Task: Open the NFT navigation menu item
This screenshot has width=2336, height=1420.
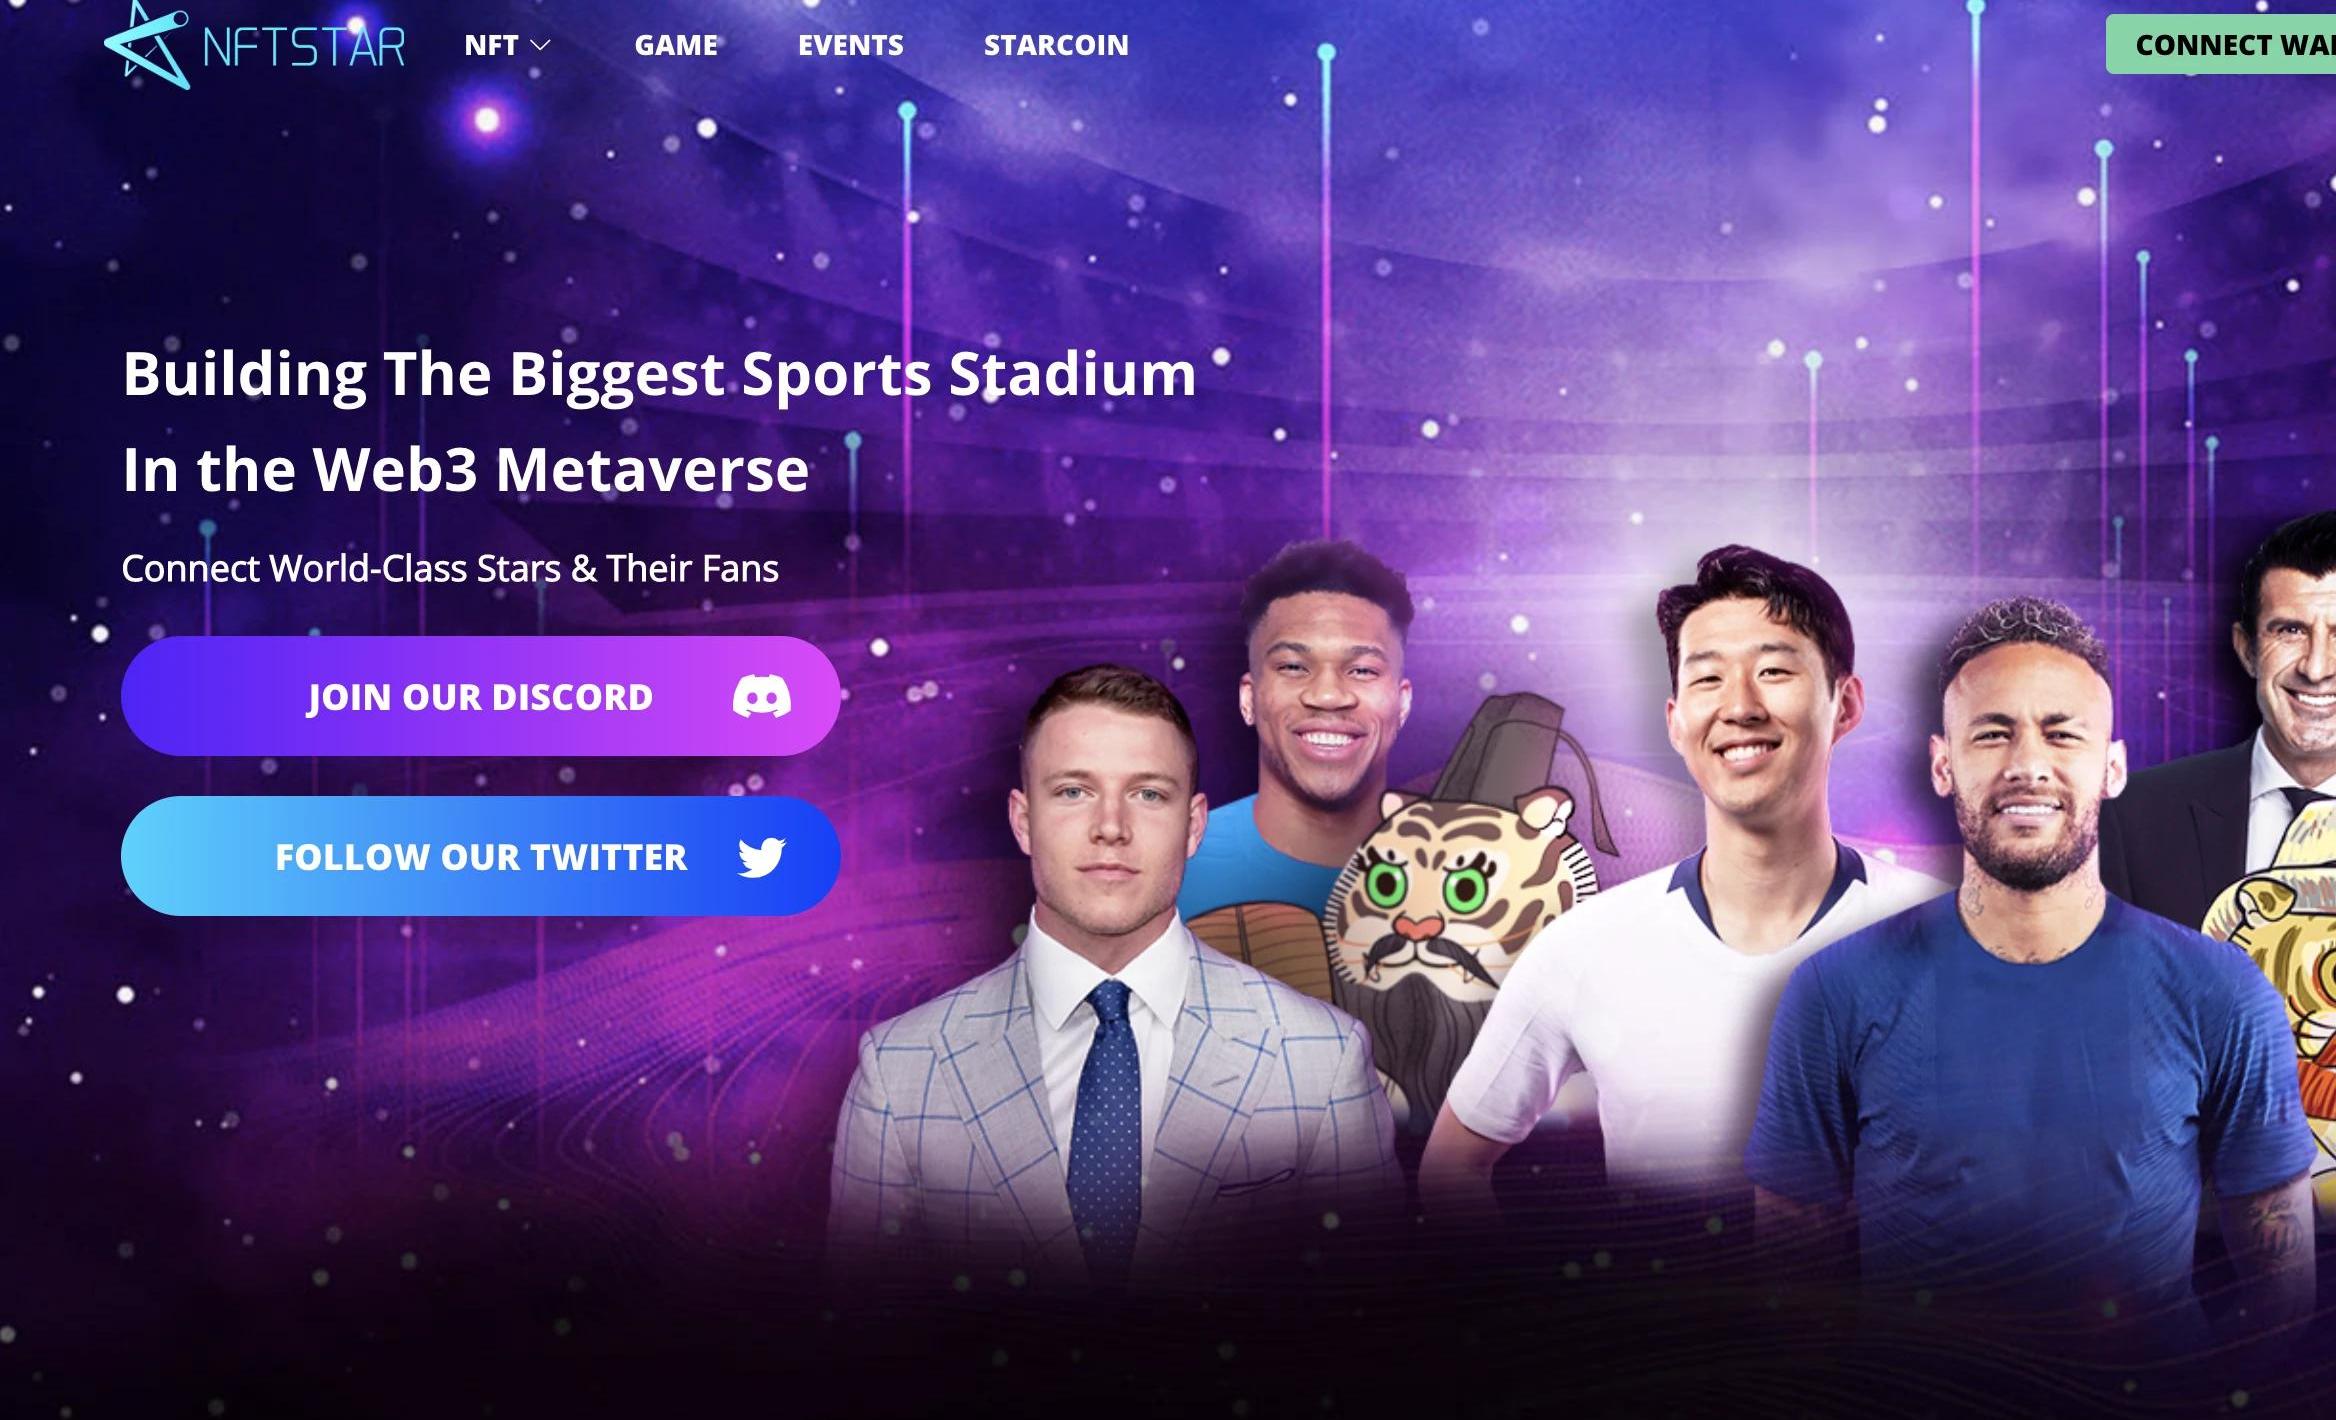Action: tap(491, 45)
